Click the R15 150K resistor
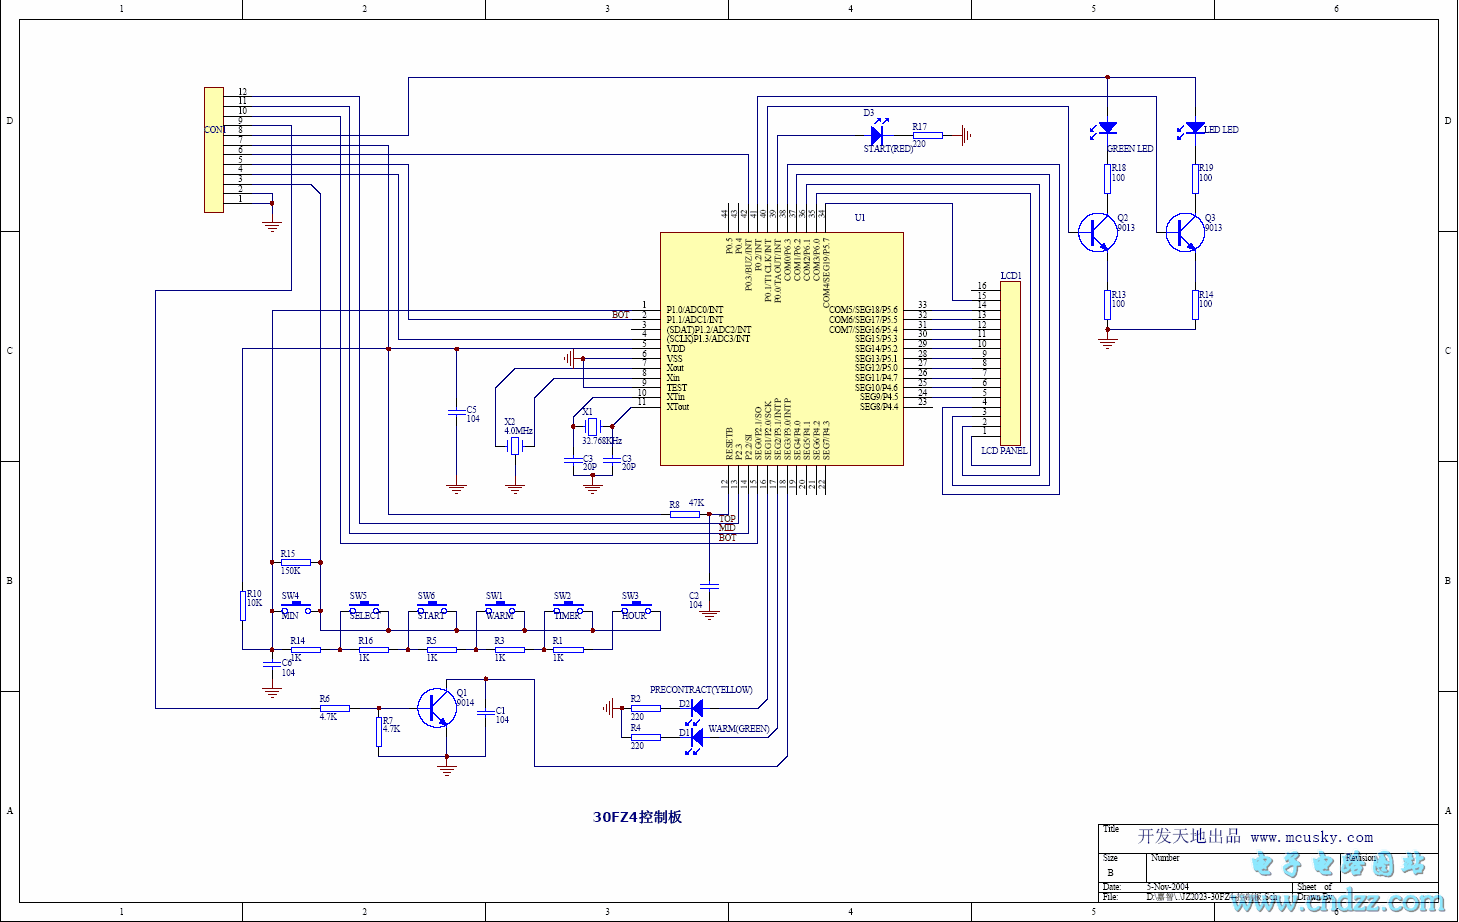Screen dimensions: 1459x922 click(295, 563)
